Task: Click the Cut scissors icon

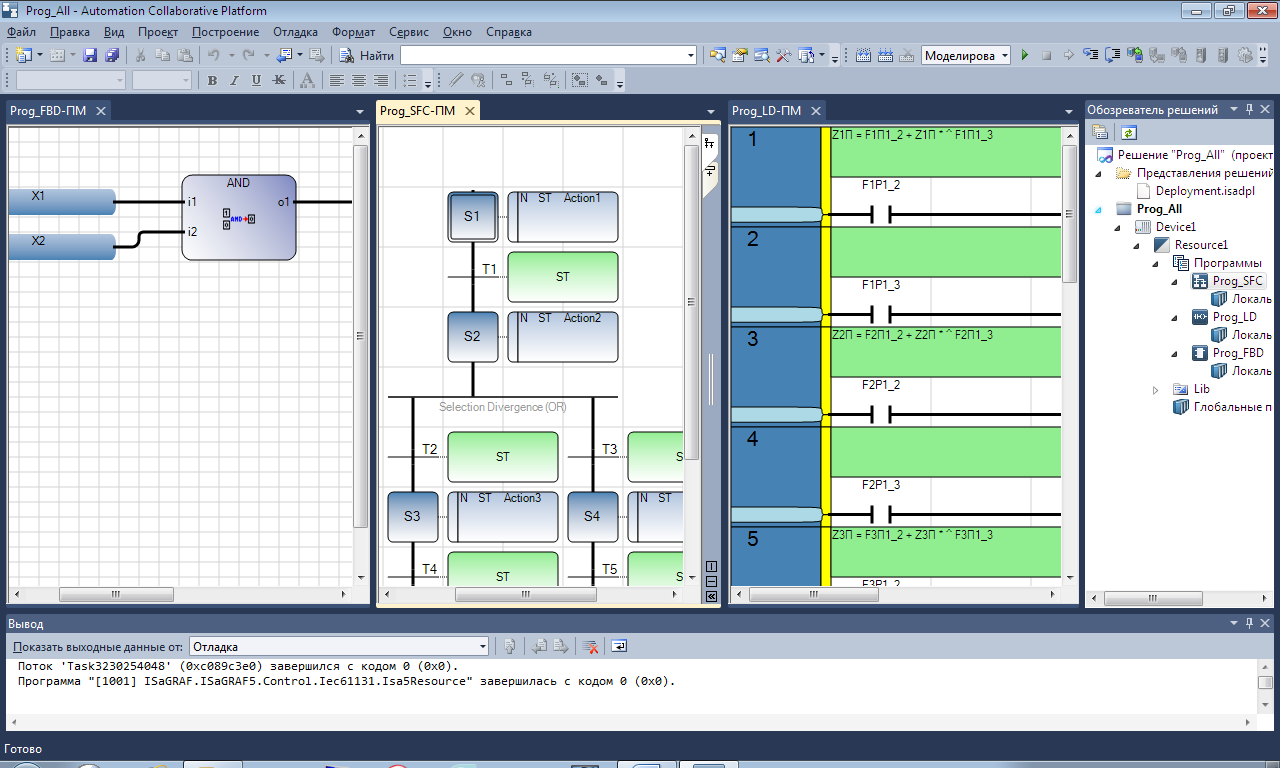Action: (141, 55)
